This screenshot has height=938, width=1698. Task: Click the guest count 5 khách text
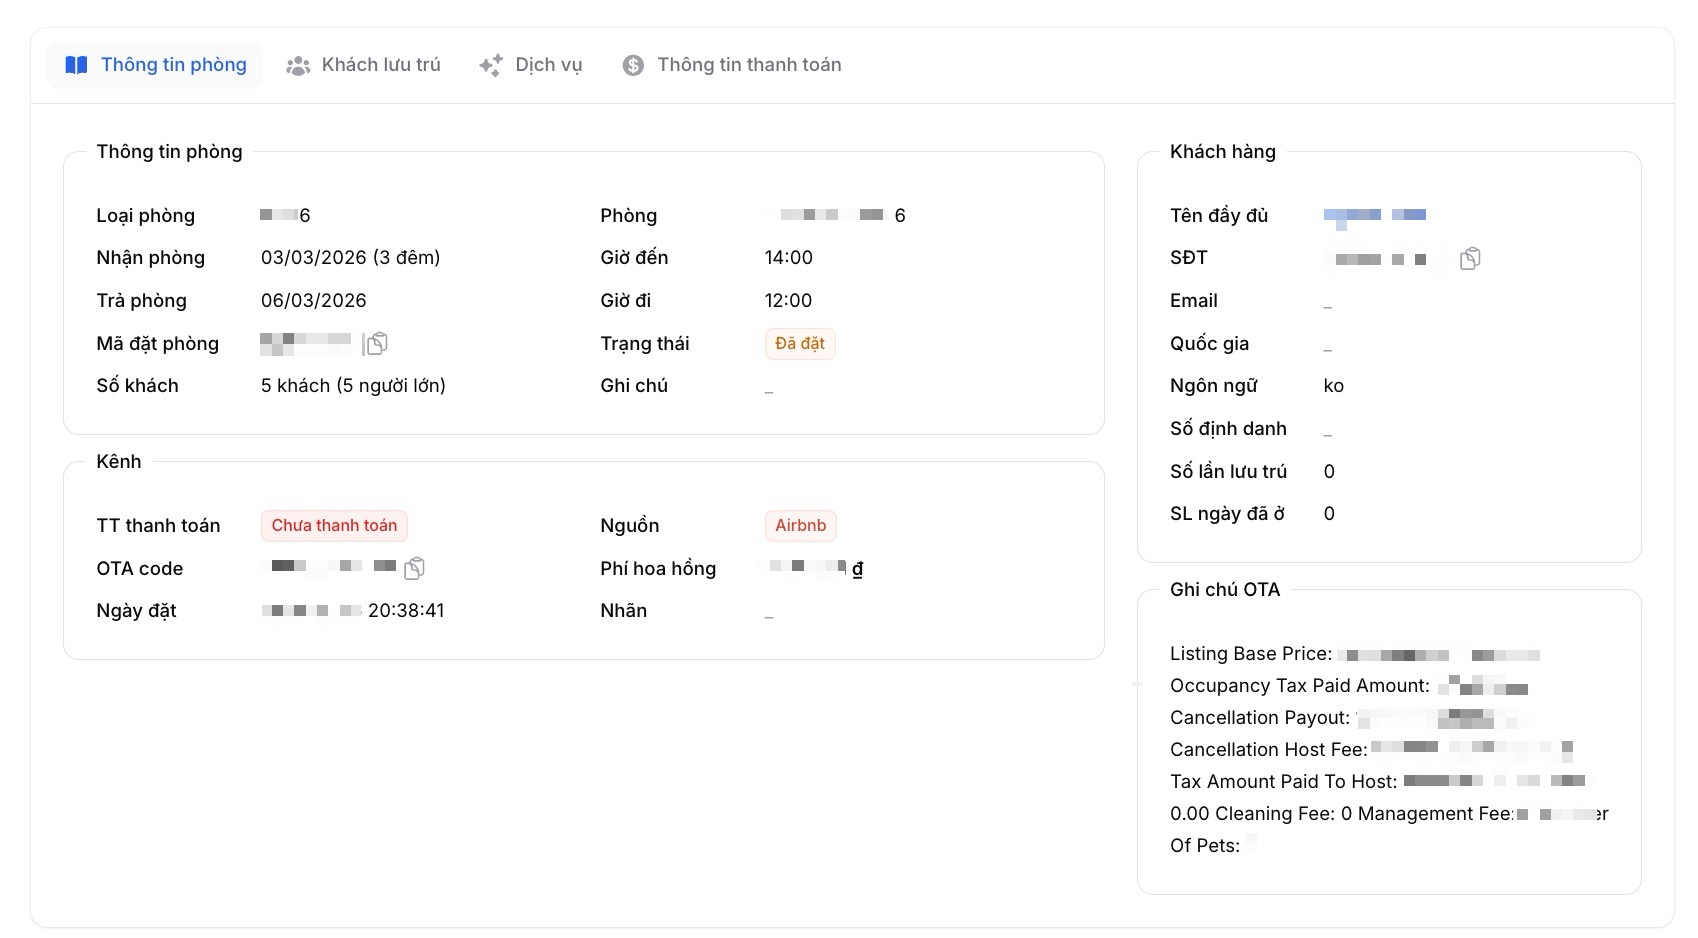[x=353, y=386]
